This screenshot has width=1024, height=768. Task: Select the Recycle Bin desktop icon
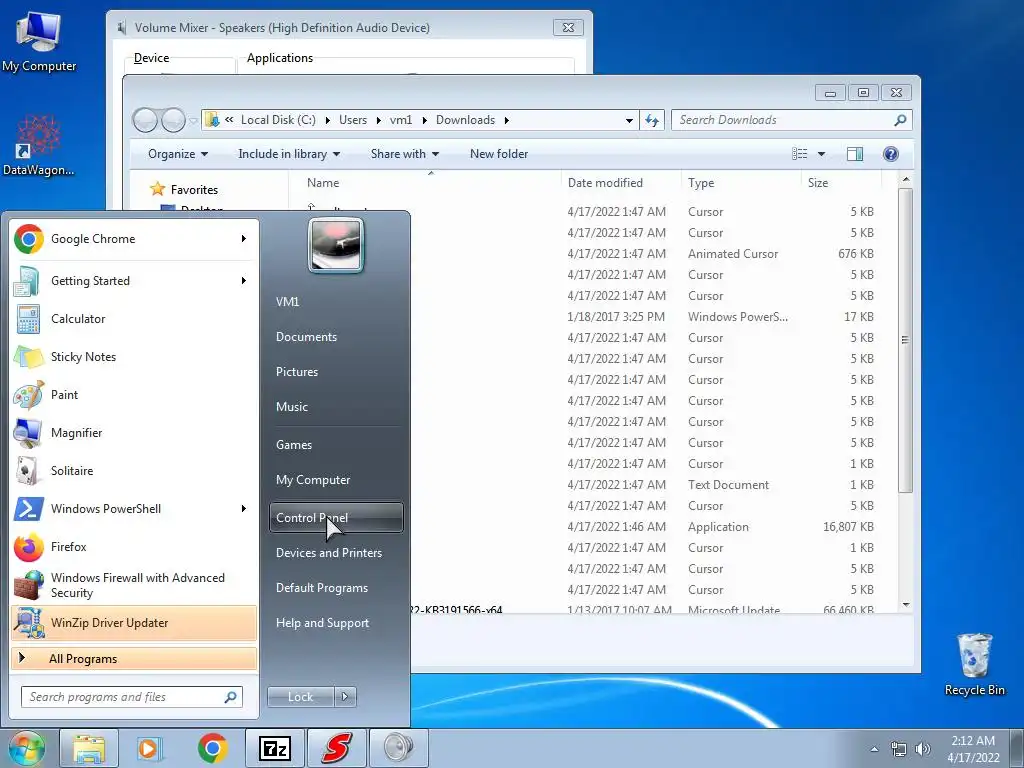[x=974, y=665]
